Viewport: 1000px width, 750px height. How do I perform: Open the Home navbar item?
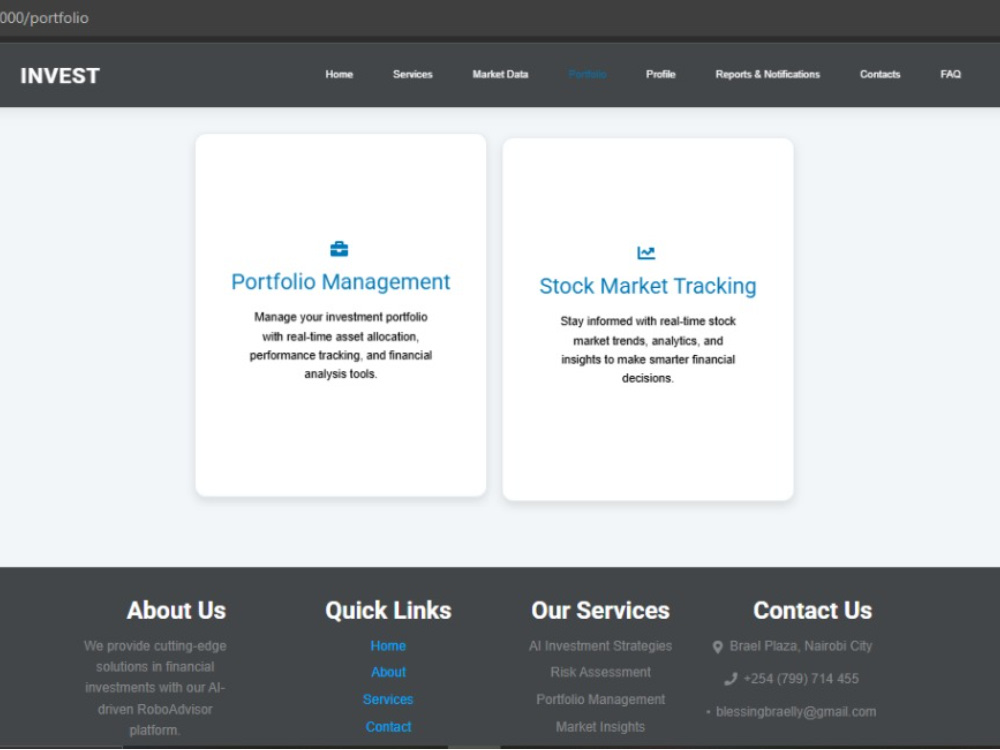coord(339,75)
